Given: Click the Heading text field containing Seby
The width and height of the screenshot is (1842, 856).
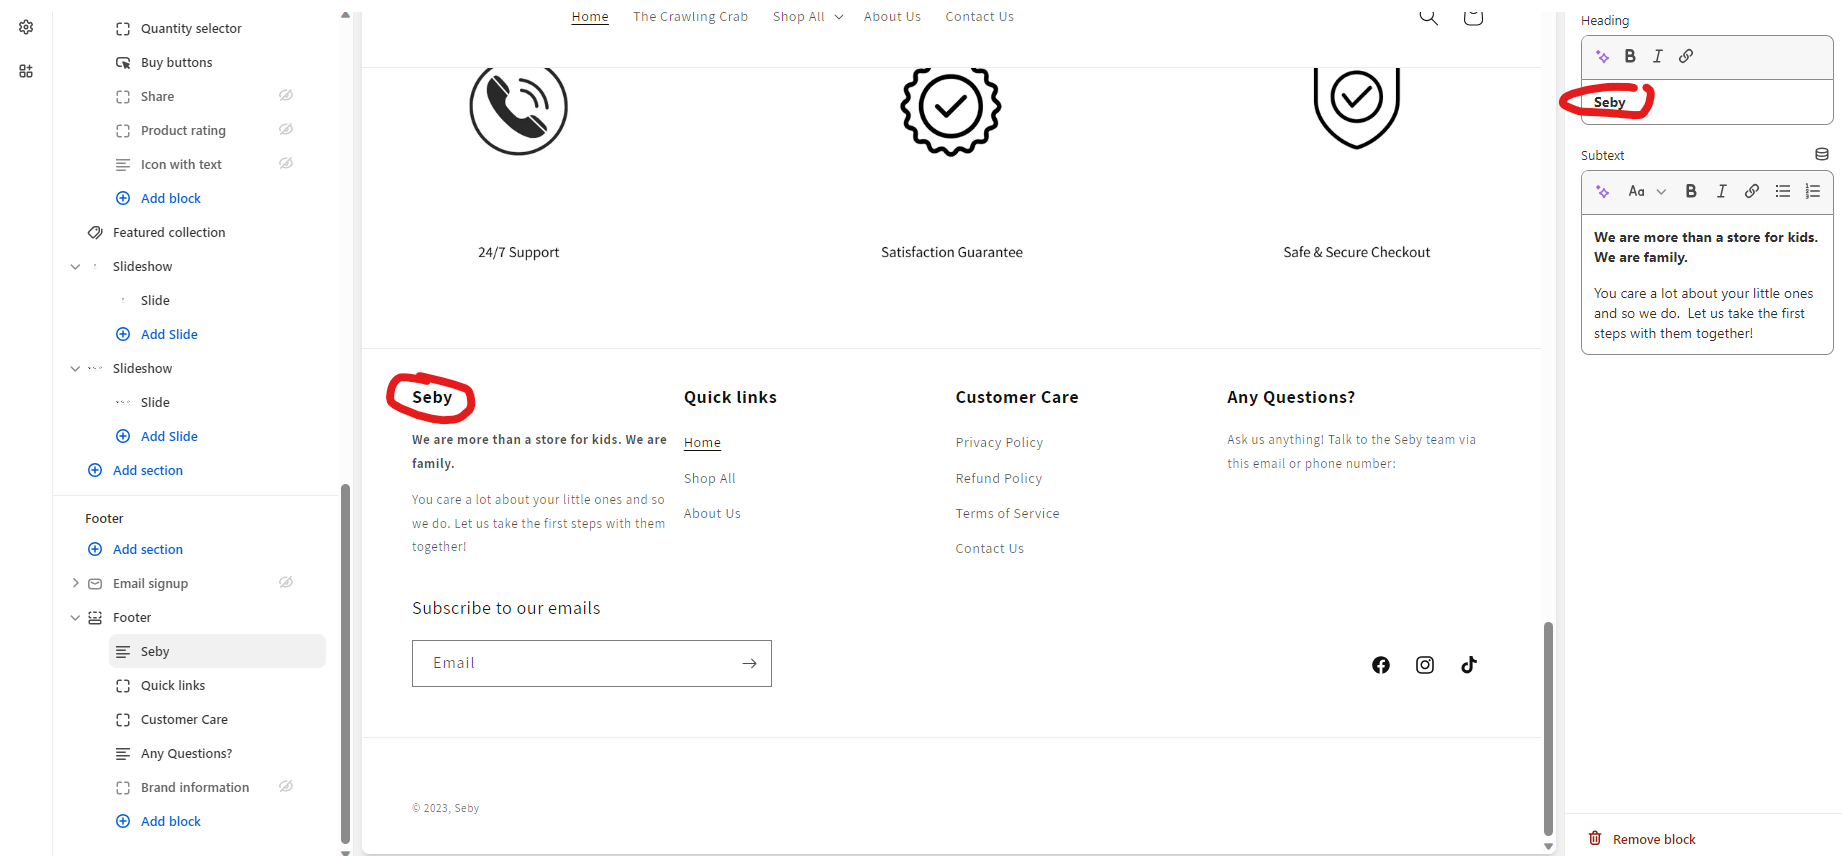Looking at the screenshot, I should tap(1707, 102).
